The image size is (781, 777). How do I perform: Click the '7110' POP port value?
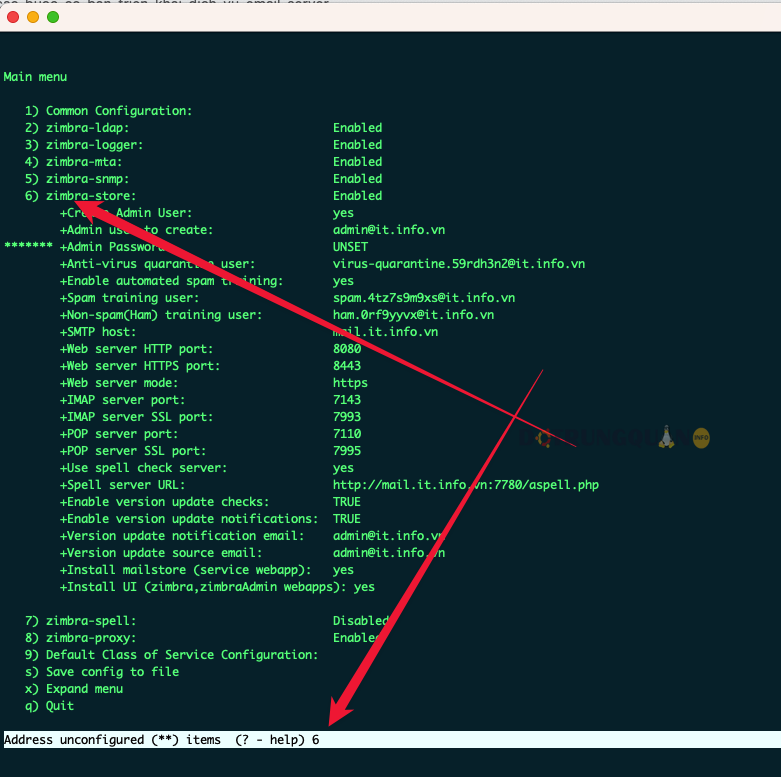(x=347, y=433)
